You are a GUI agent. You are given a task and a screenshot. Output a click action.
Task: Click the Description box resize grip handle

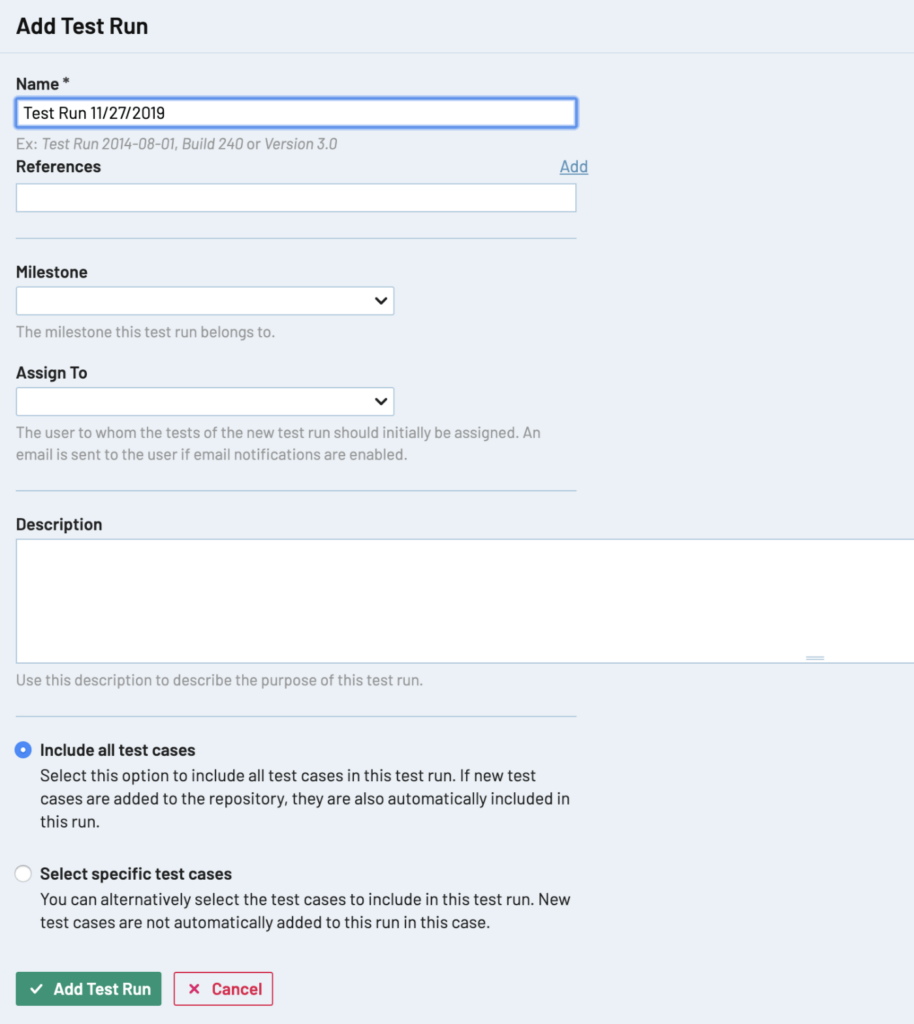[815, 658]
